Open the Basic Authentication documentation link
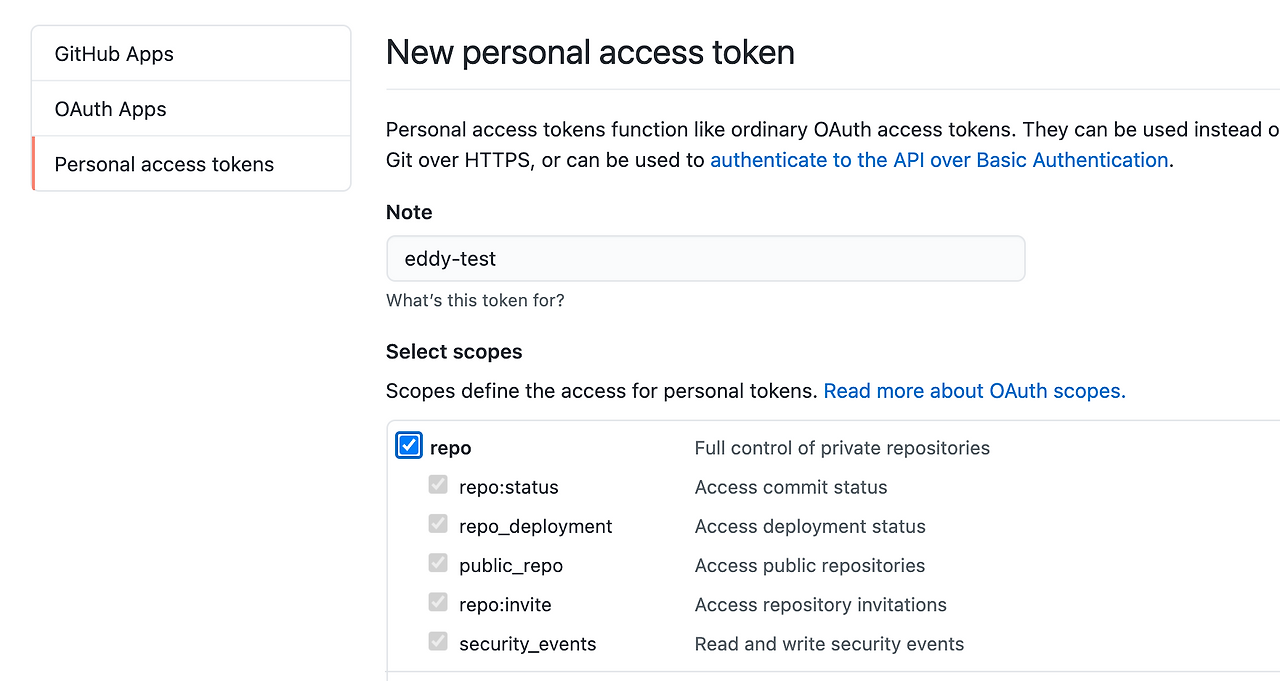The width and height of the screenshot is (1280, 681). pos(939,160)
